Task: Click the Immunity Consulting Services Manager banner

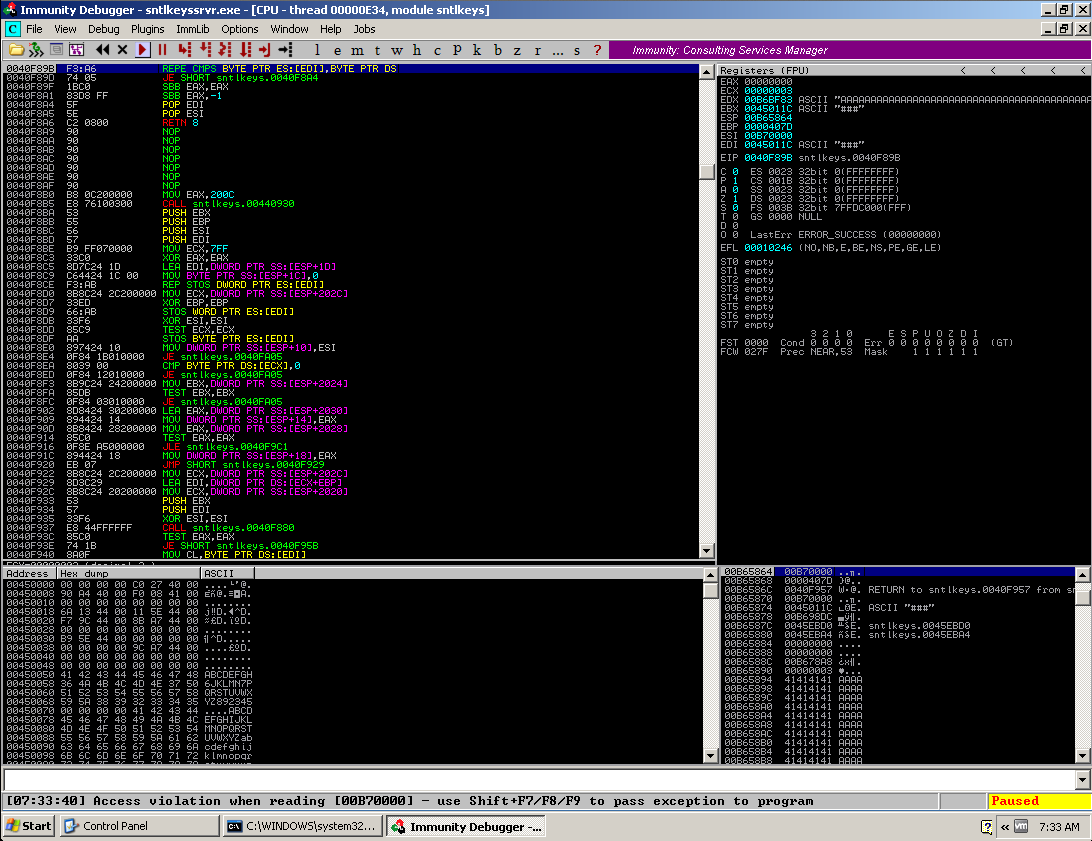Action: coord(850,50)
